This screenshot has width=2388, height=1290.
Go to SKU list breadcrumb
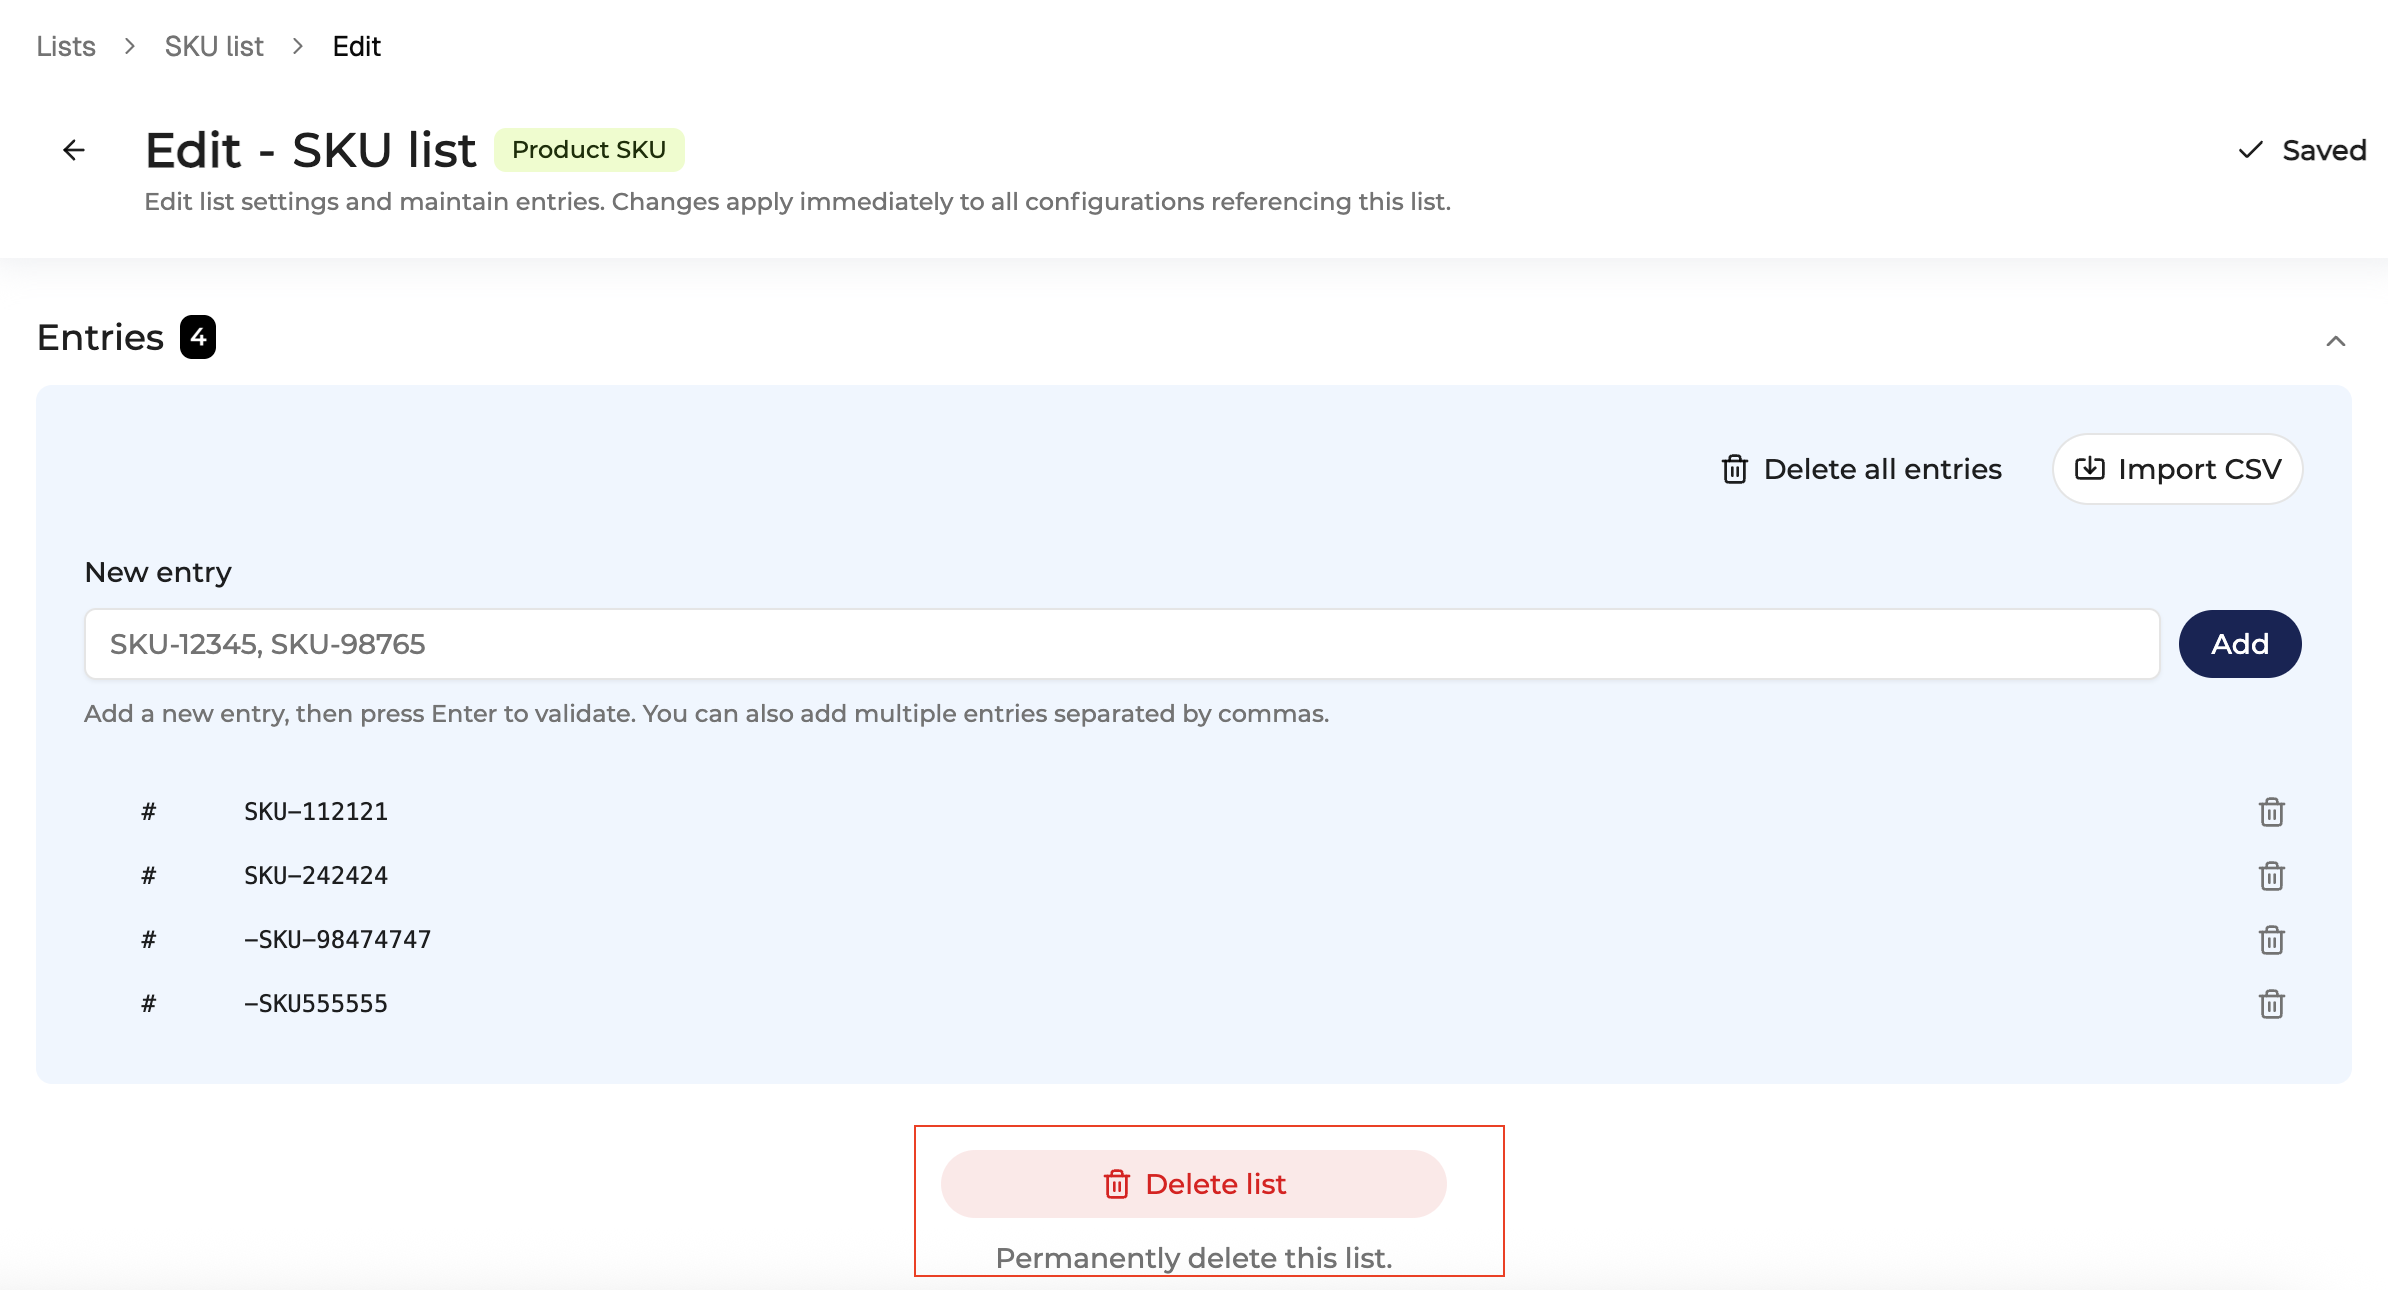(214, 46)
